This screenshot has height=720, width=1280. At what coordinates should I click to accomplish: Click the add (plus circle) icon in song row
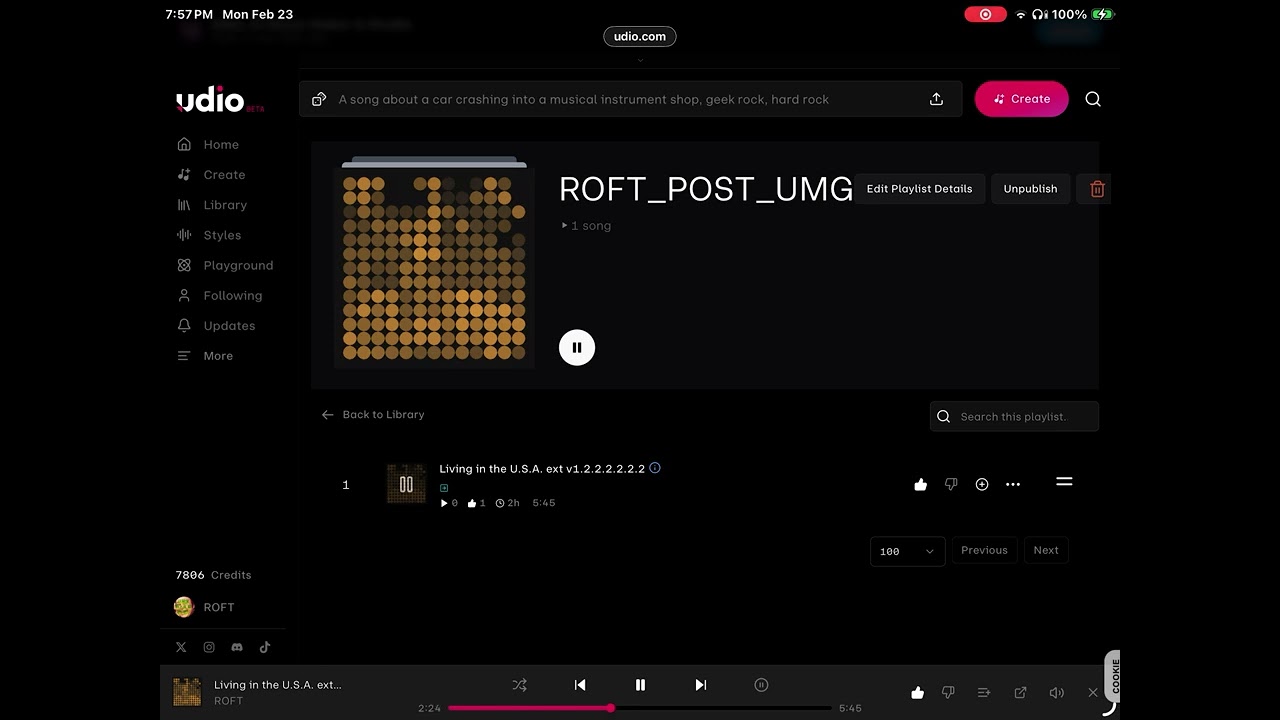[x=982, y=484]
